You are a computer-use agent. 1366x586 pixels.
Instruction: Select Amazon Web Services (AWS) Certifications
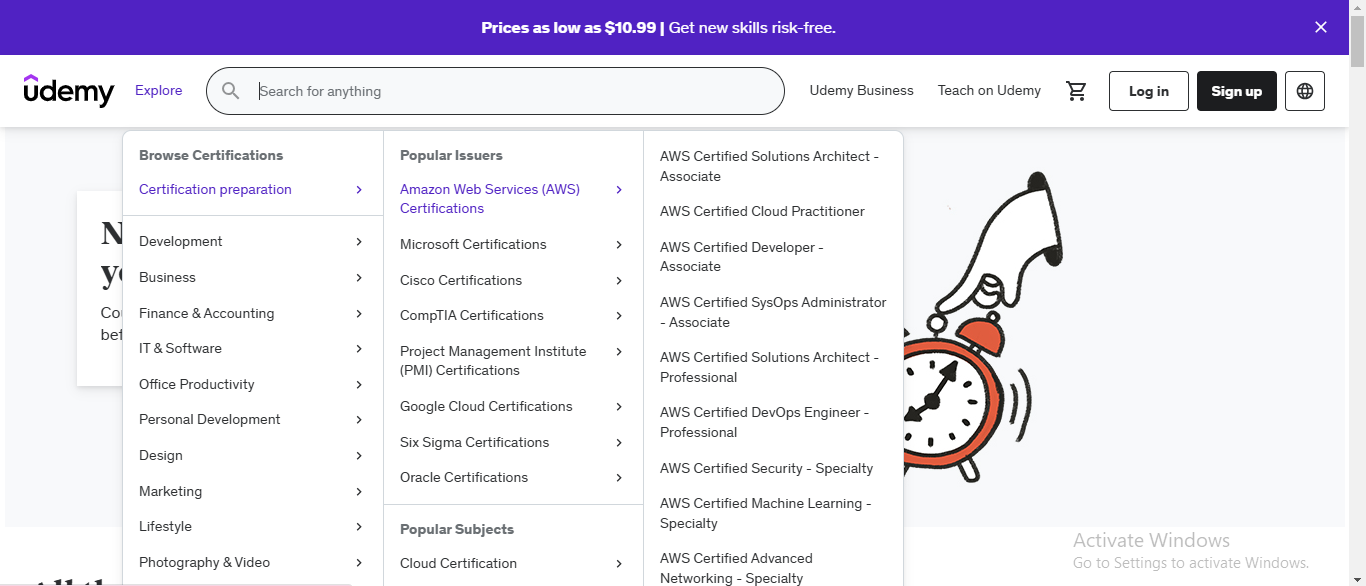tap(513, 199)
